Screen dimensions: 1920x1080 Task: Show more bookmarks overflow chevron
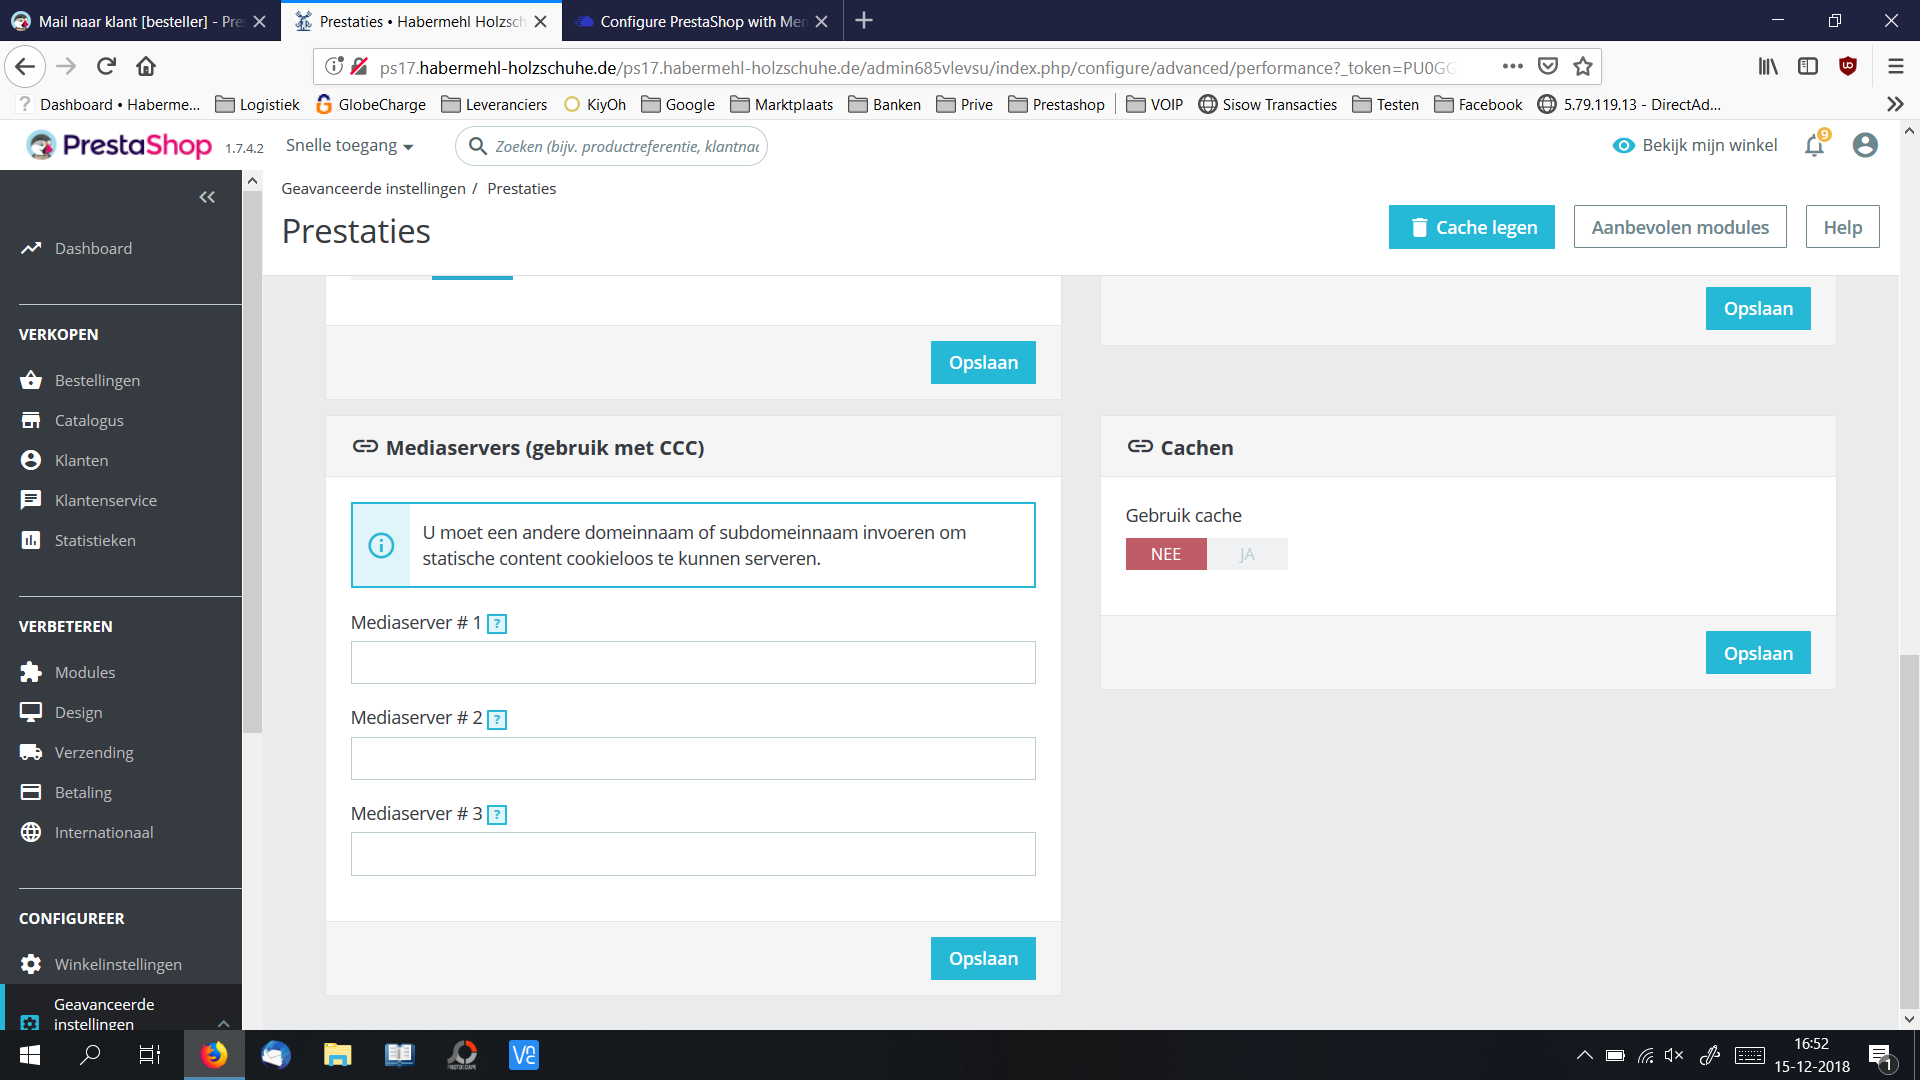(x=1894, y=104)
